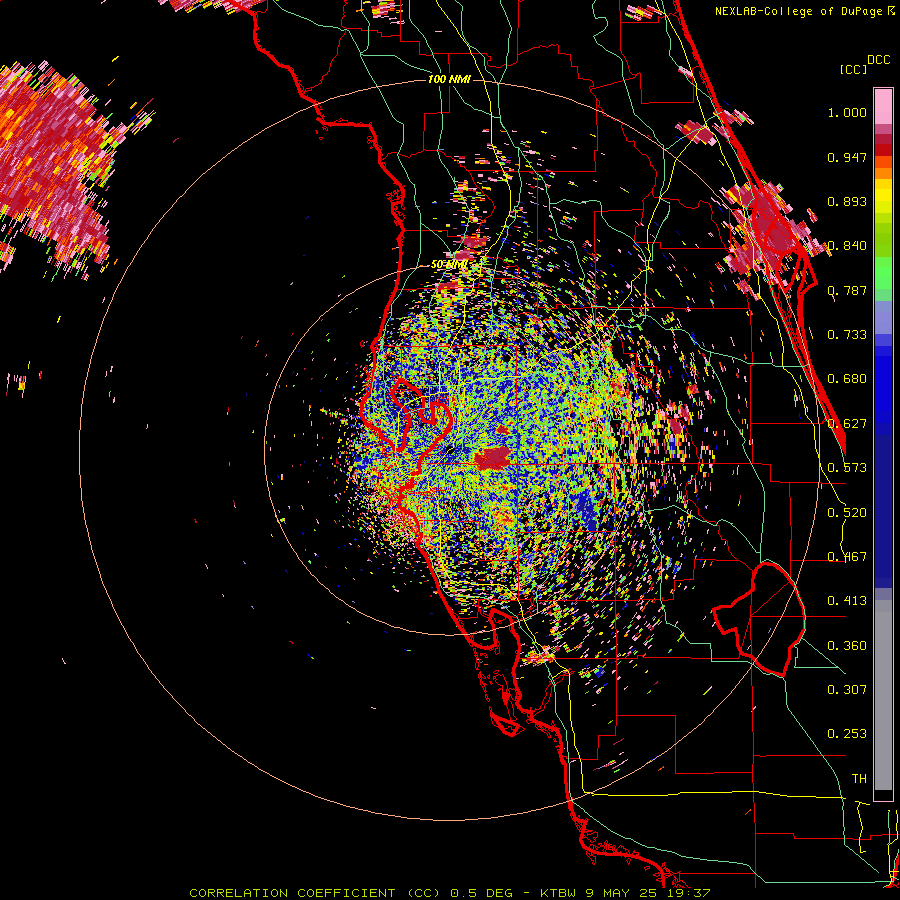The width and height of the screenshot is (900, 900).
Task: Select the 0.467 legend value
Action: pos(847,557)
